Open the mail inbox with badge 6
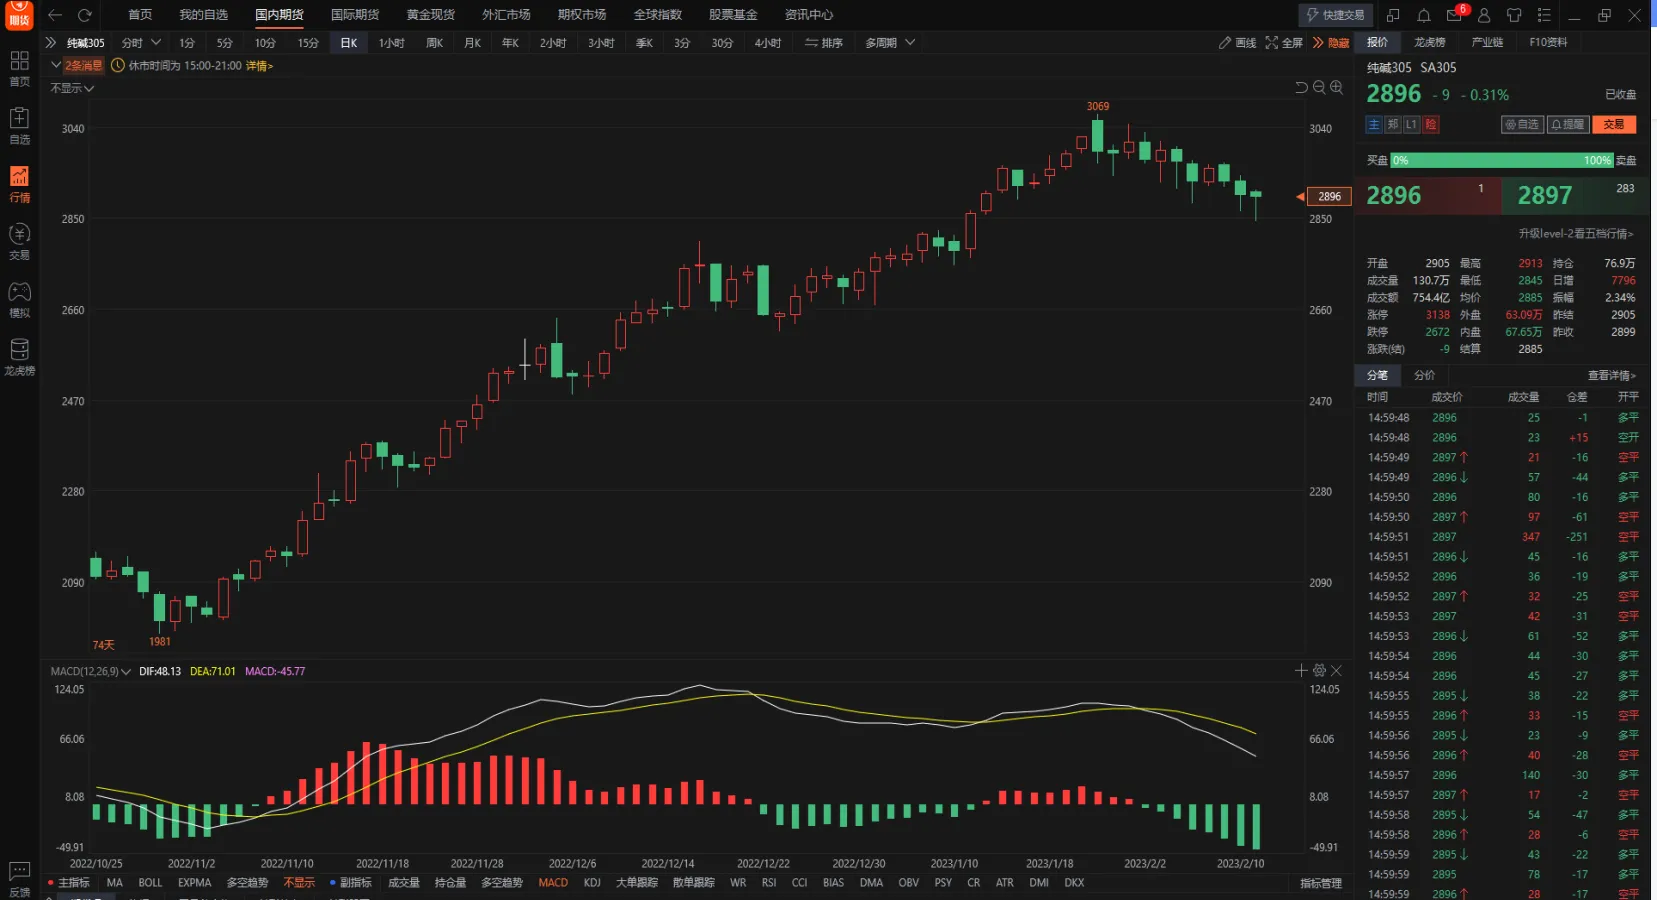Screen dimensions: 1657x900 [1454, 15]
